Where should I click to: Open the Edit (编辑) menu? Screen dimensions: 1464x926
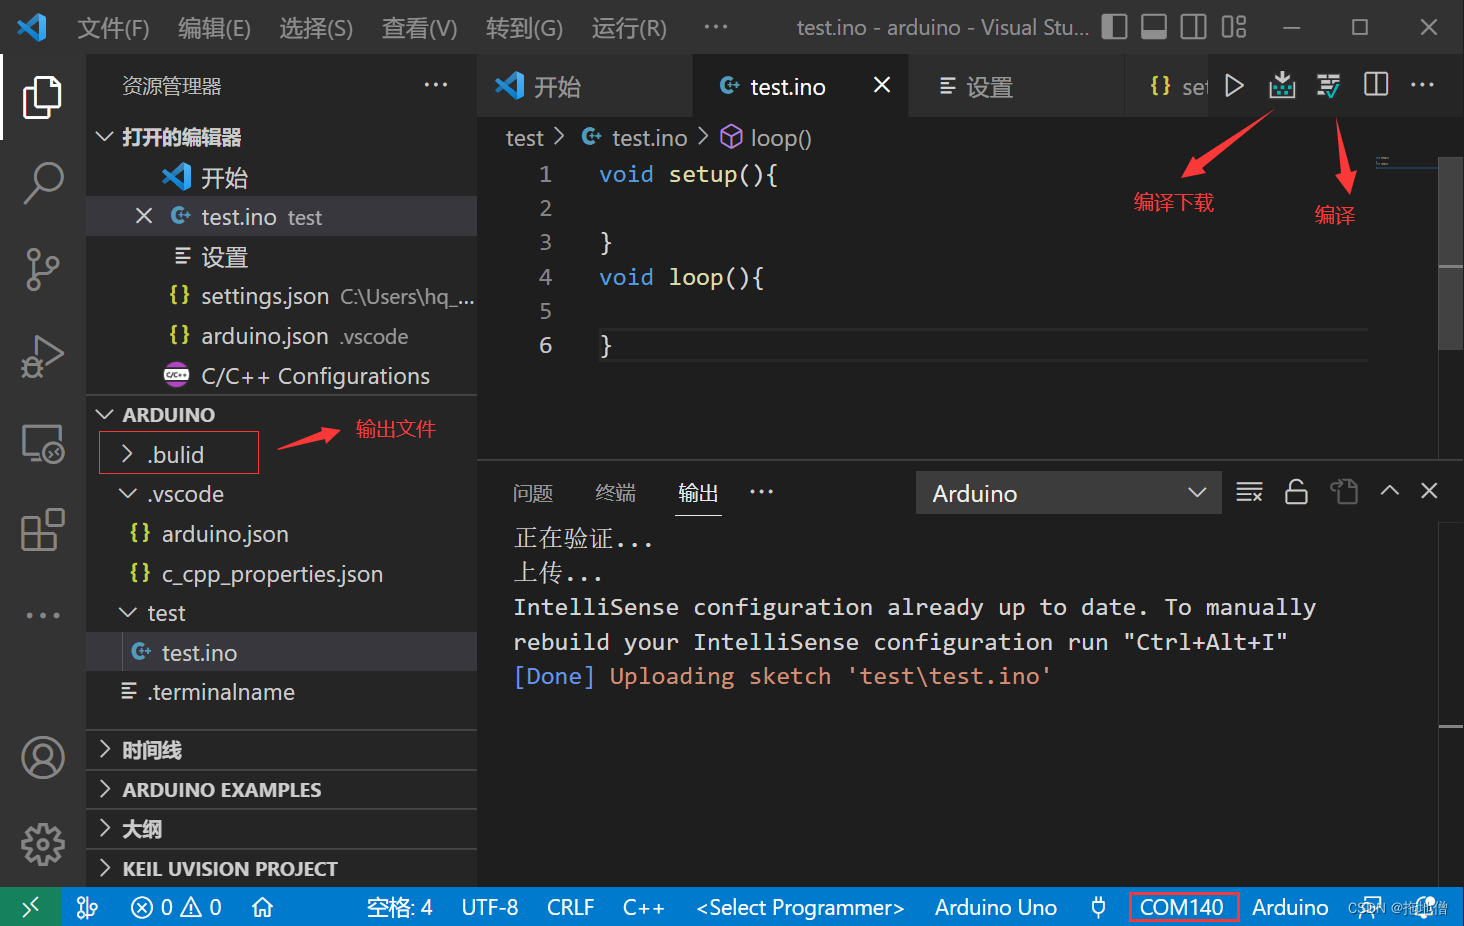tap(214, 28)
